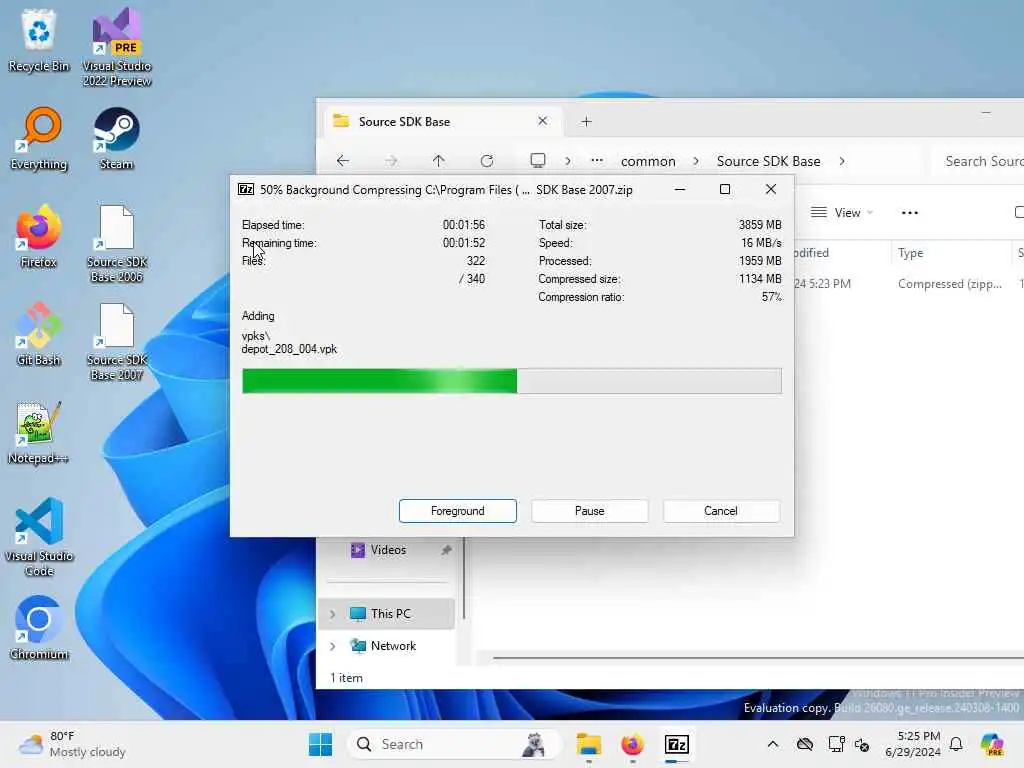Open the Firefox desktop shortcut
Screen dimensions: 1024x768
tap(39, 236)
